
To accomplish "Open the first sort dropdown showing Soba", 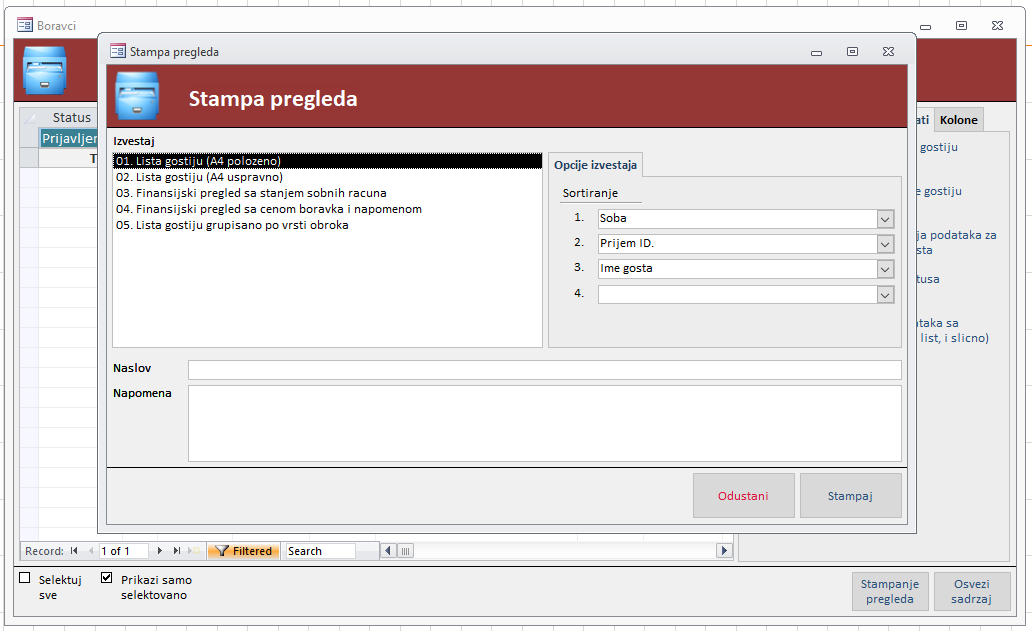I will (x=884, y=218).
